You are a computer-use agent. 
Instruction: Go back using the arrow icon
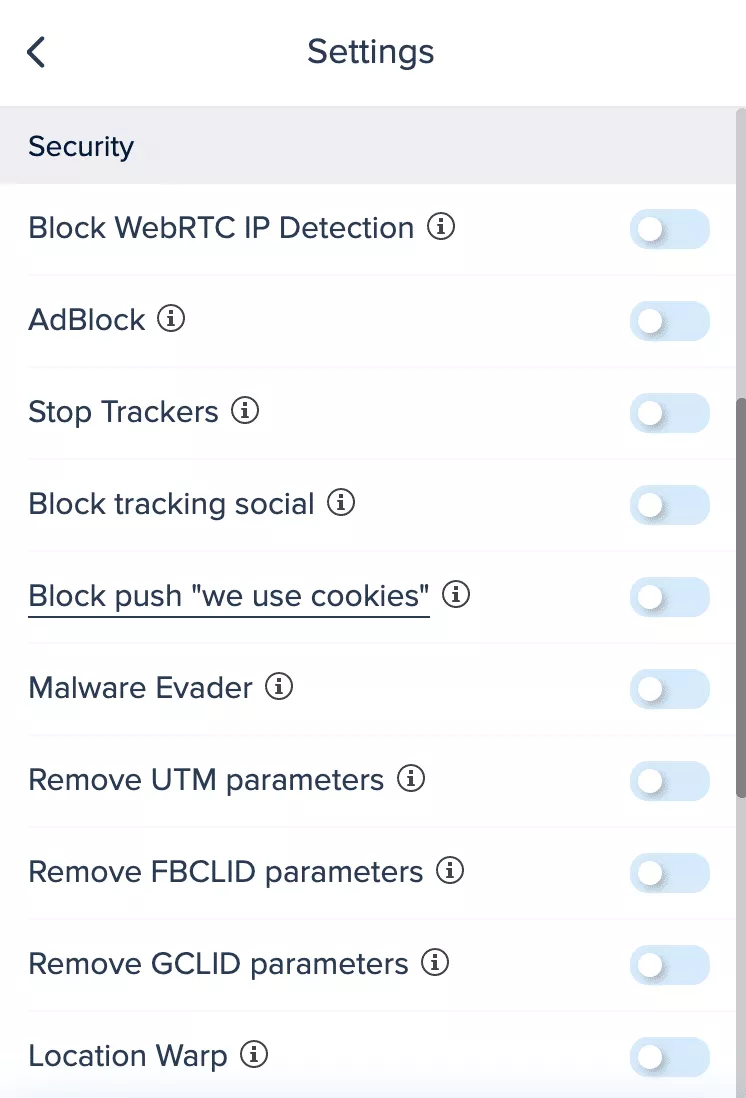pyautogui.click(x=36, y=52)
